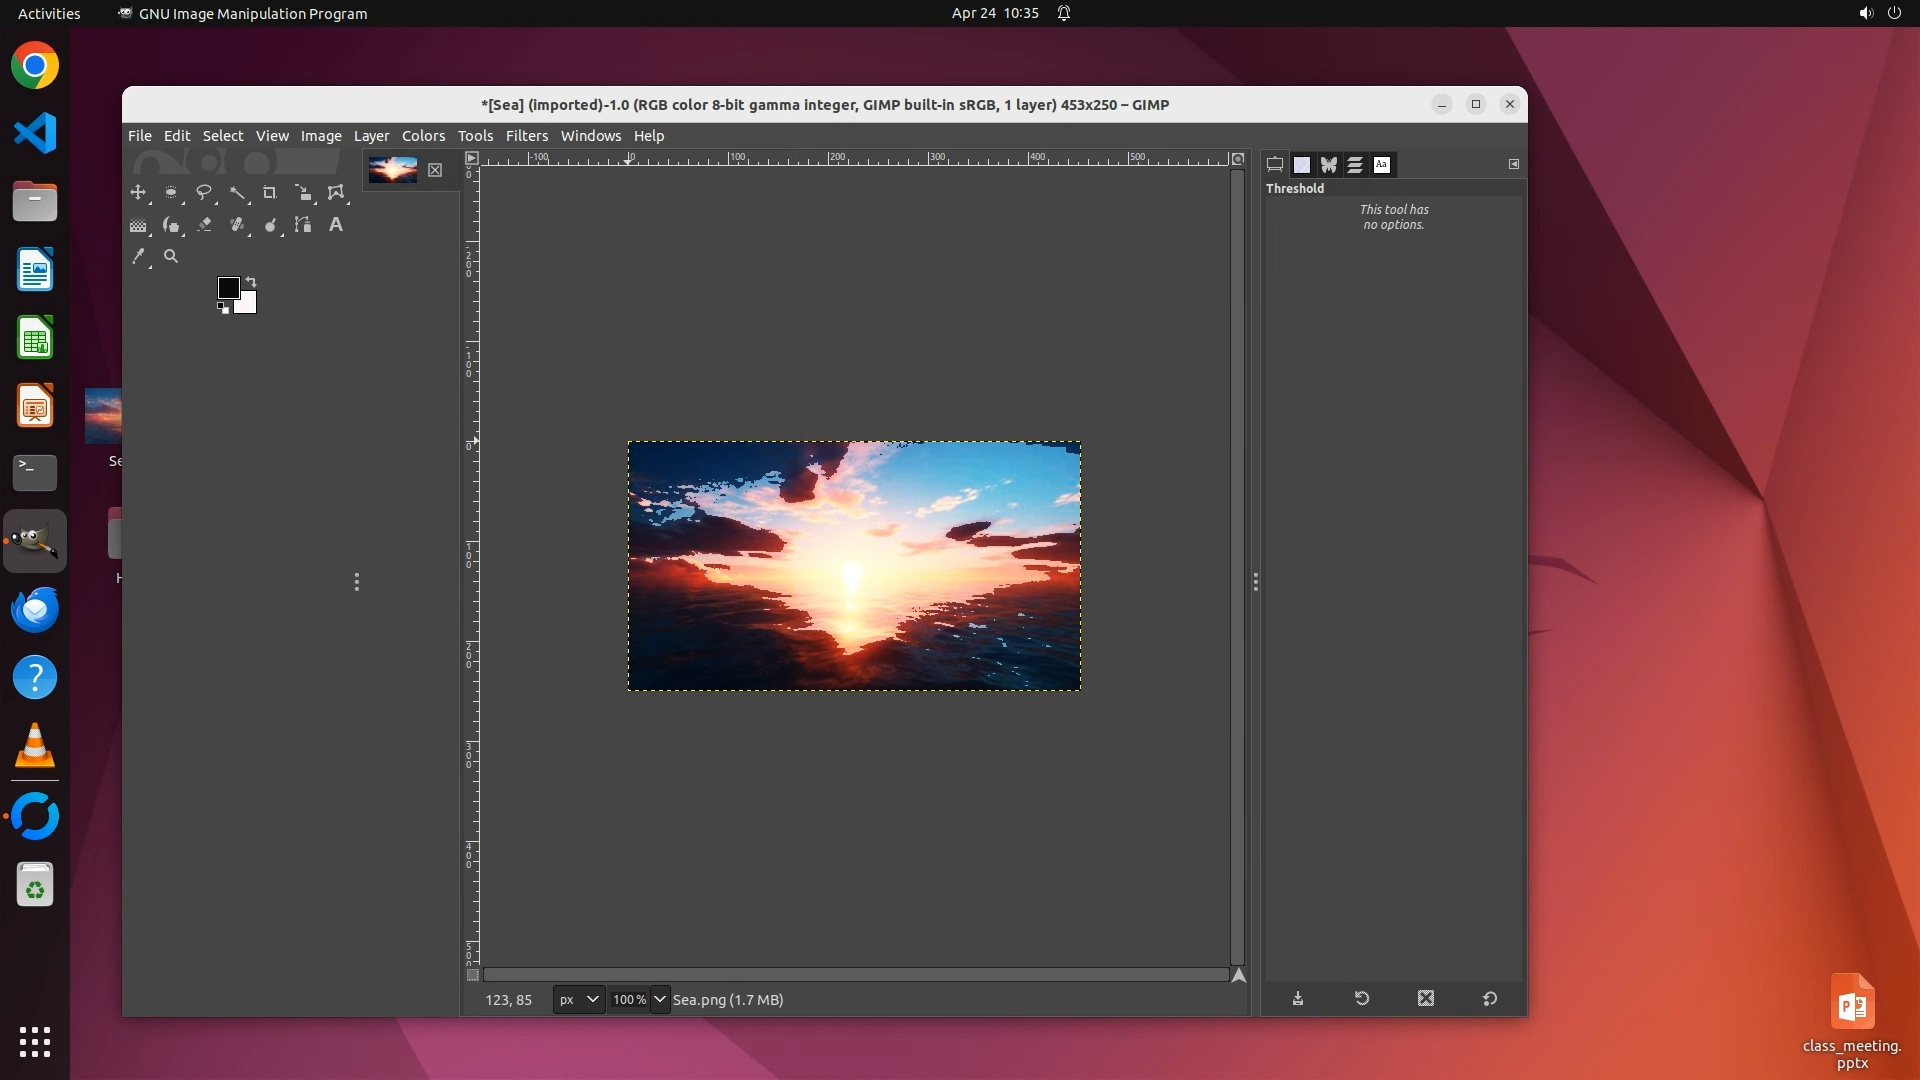Viewport: 1920px width, 1080px height.
Task: Open the px unit dropdown
Action: [579, 1000]
